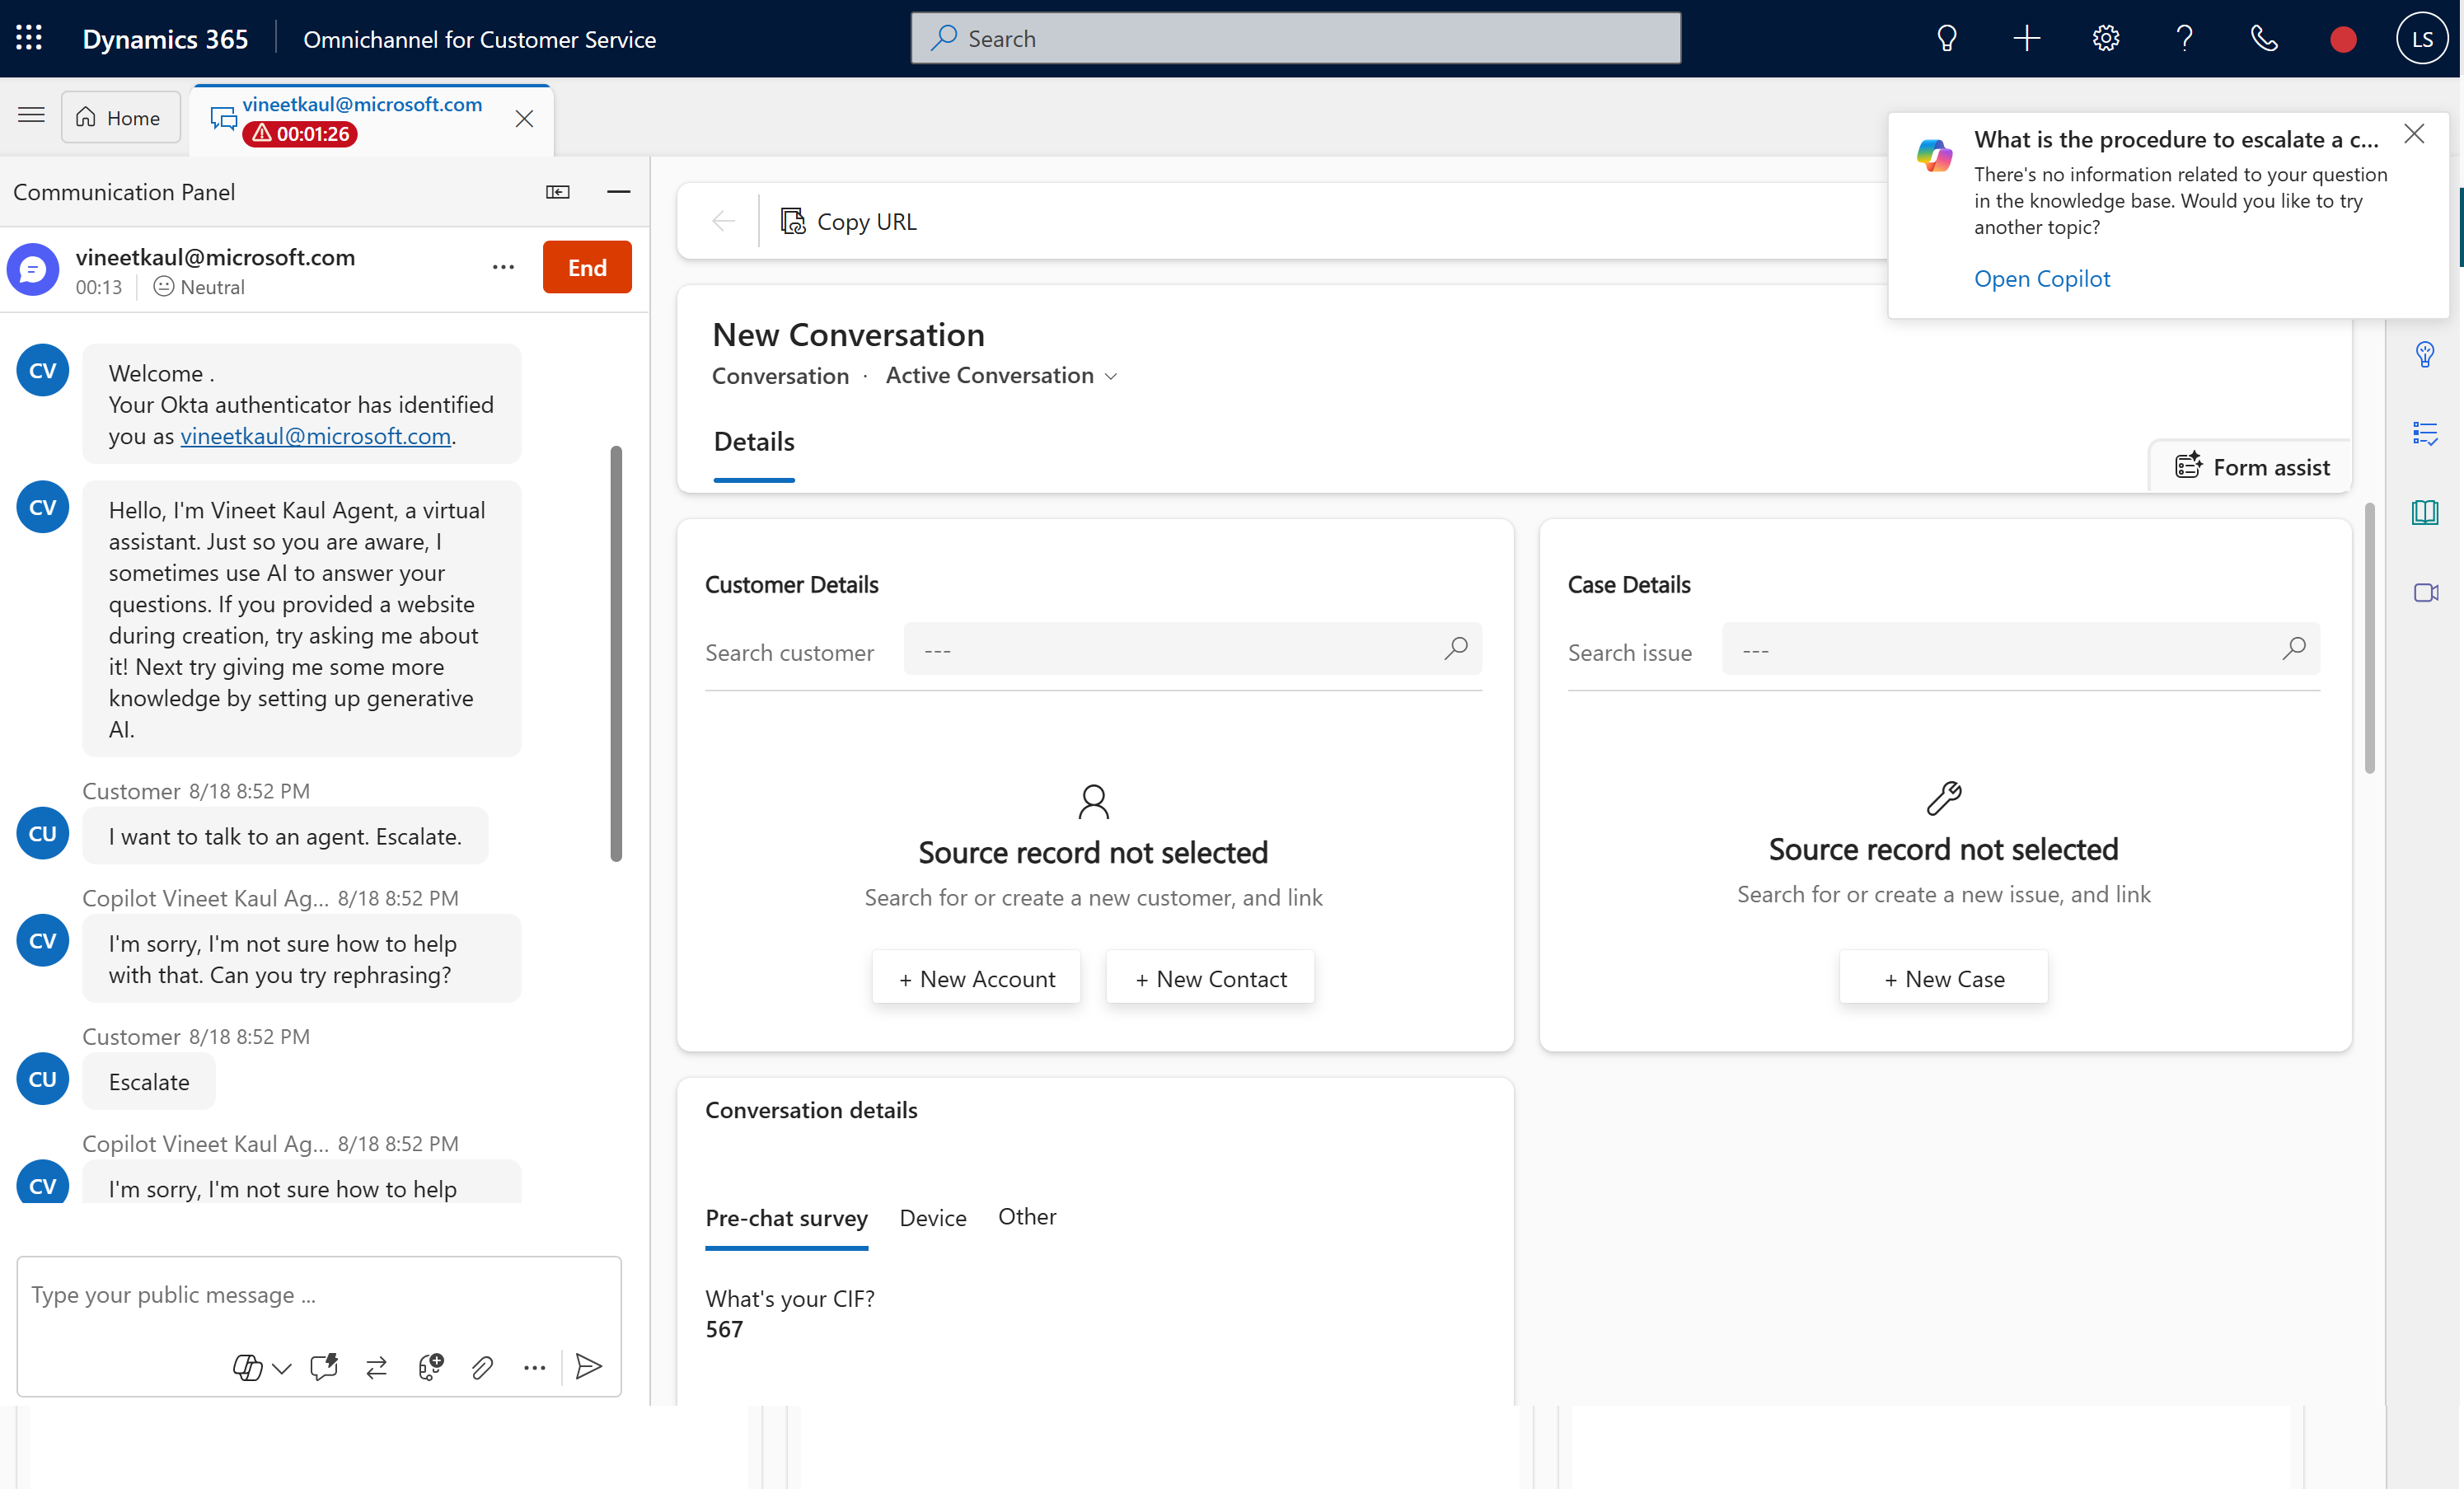Viewport: 2464px width, 1489px height.
Task: Switch to the Device tab in Conversation details
Action: pyautogui.click(x=932, y=1217)
